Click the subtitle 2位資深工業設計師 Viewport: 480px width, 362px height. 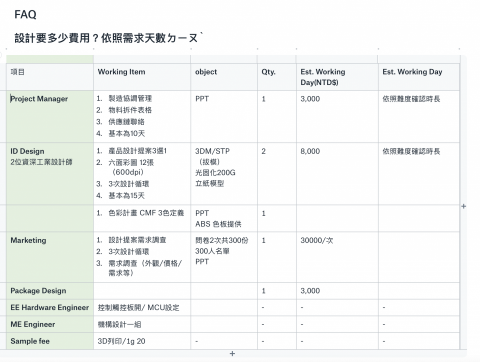pos(41,162)
